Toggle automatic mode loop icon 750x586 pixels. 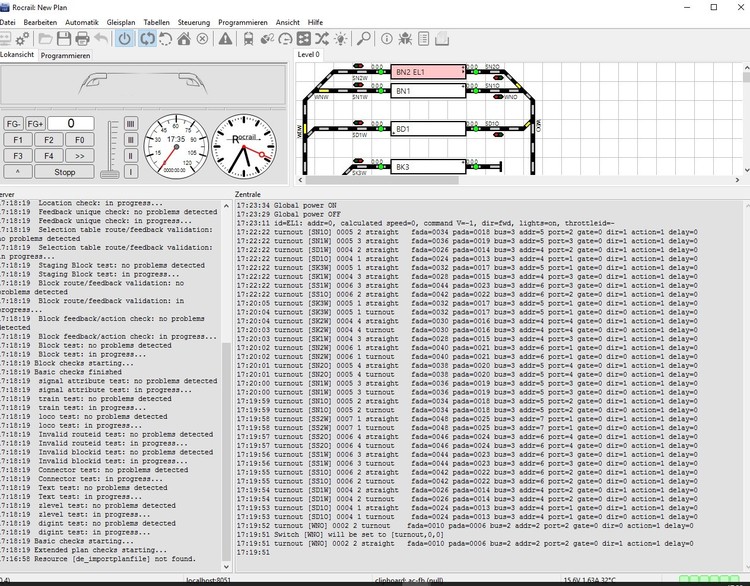click(x=146, y=39)
